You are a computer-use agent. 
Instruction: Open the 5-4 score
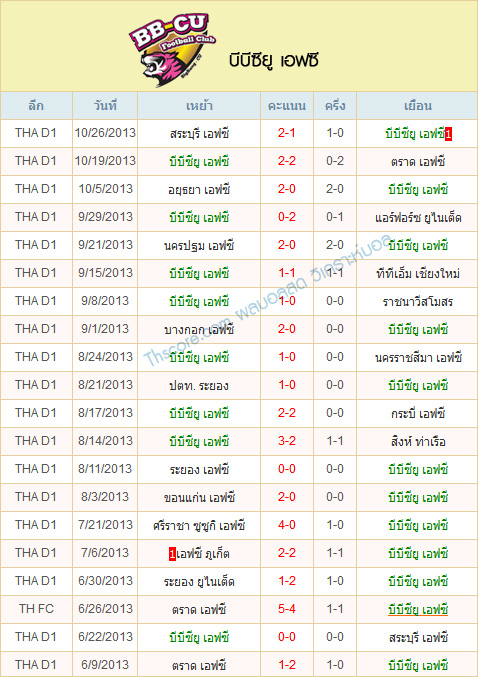287,609
